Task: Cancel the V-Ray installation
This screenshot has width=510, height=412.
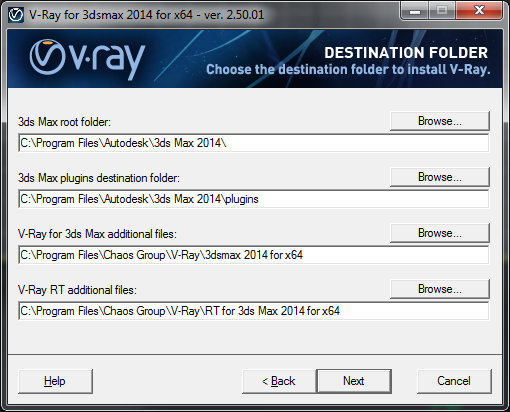Action: (x=454, y=381)
